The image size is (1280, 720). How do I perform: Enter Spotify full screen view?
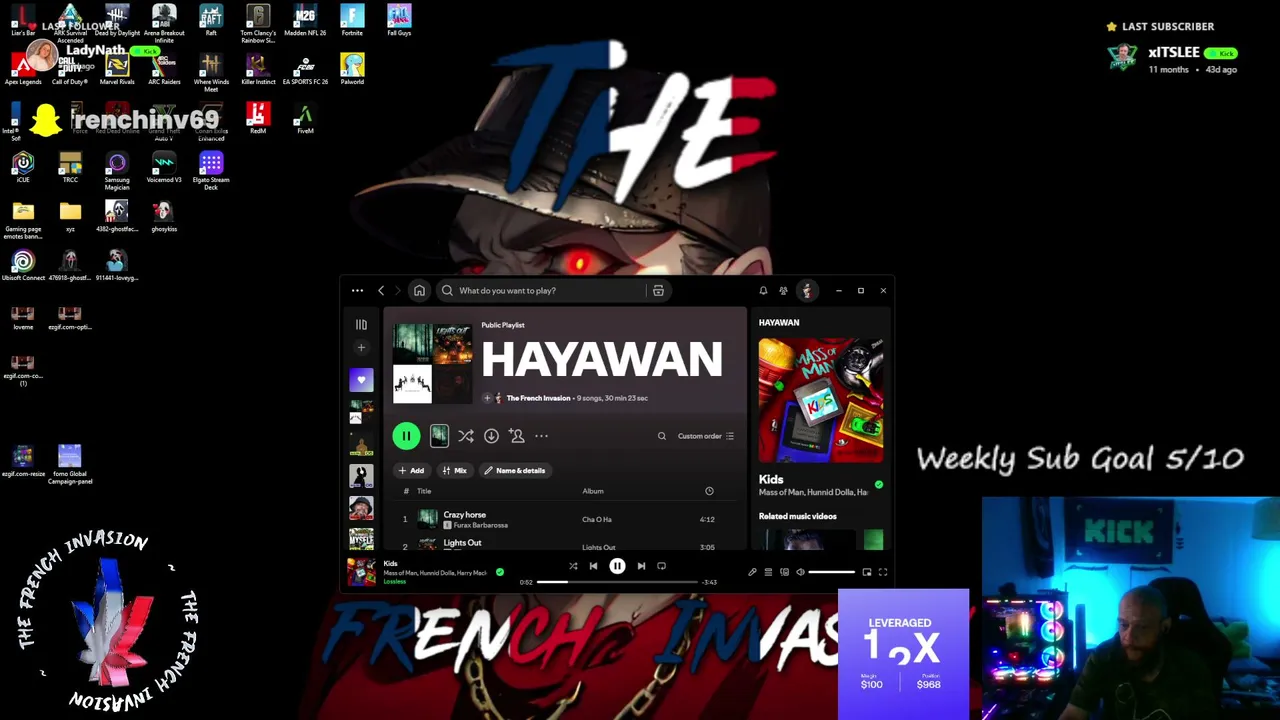[x=883, y=572]
